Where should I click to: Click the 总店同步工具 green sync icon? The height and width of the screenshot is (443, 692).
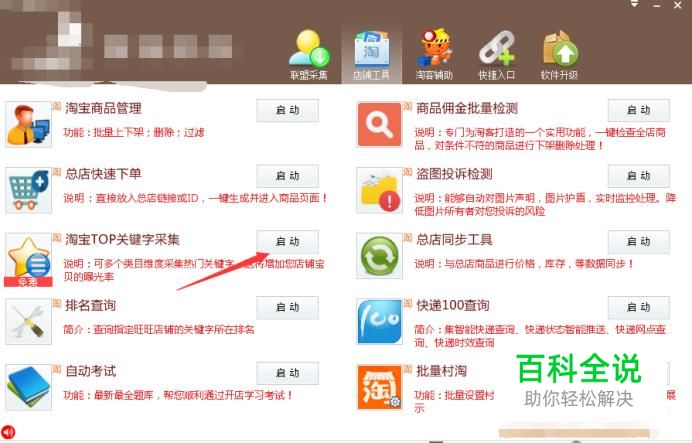coord(380,256)
